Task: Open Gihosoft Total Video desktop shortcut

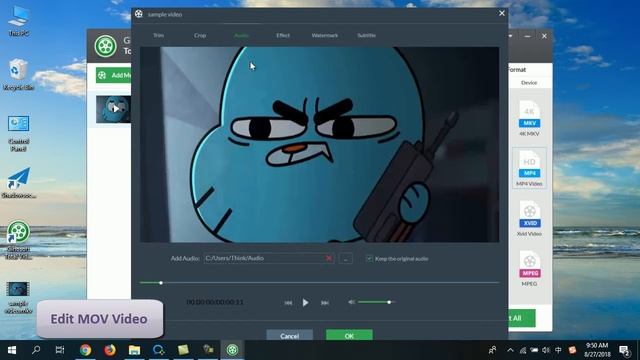Action: coord(18,240)
